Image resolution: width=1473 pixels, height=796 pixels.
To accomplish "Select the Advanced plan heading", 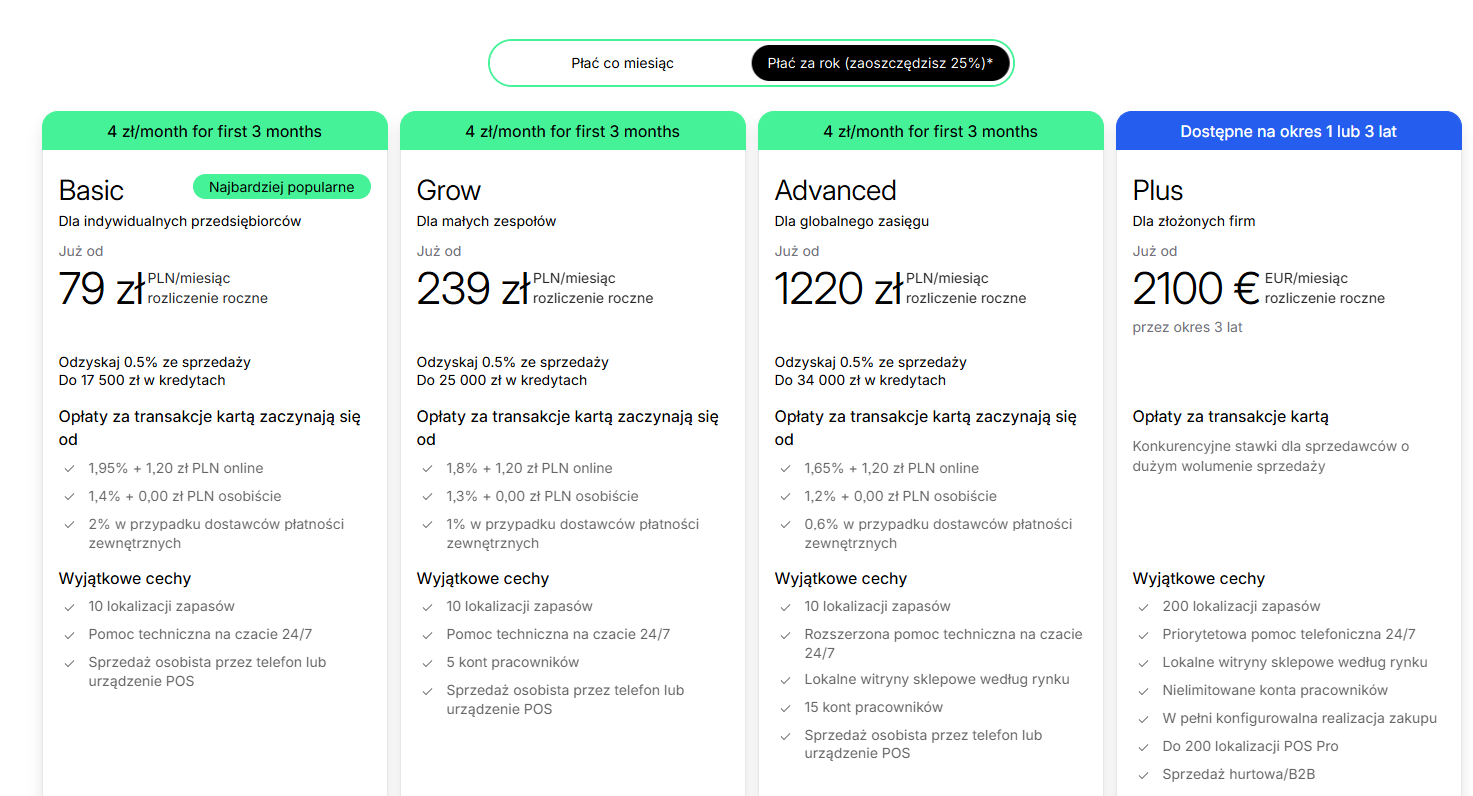I will (x=835, y=190).
